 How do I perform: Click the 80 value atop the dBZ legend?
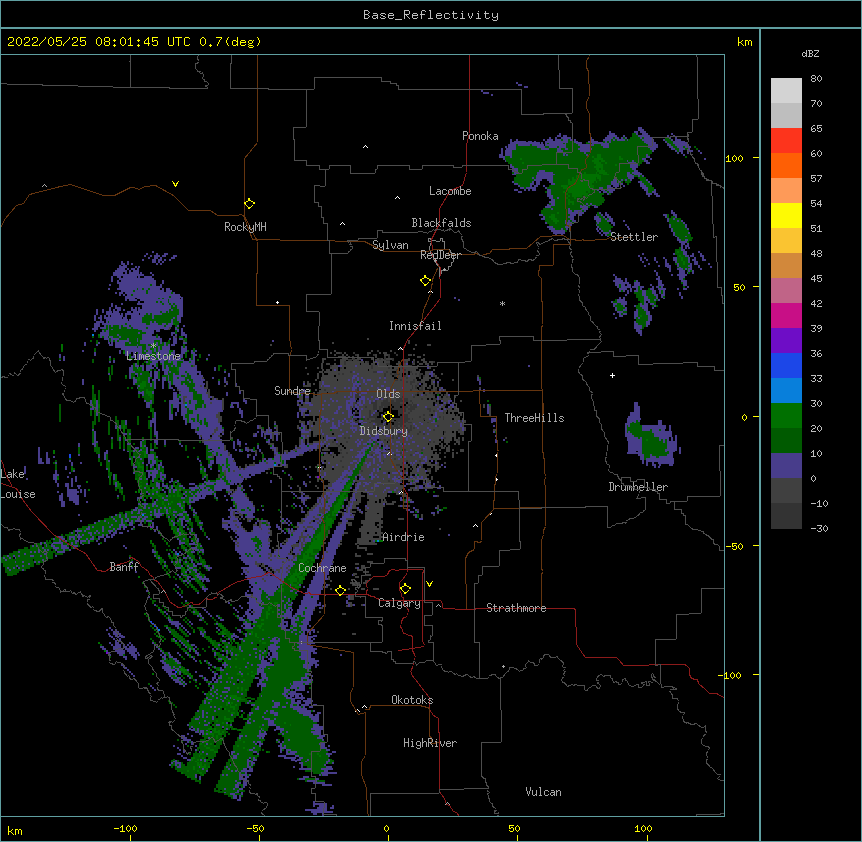[816, 78]
